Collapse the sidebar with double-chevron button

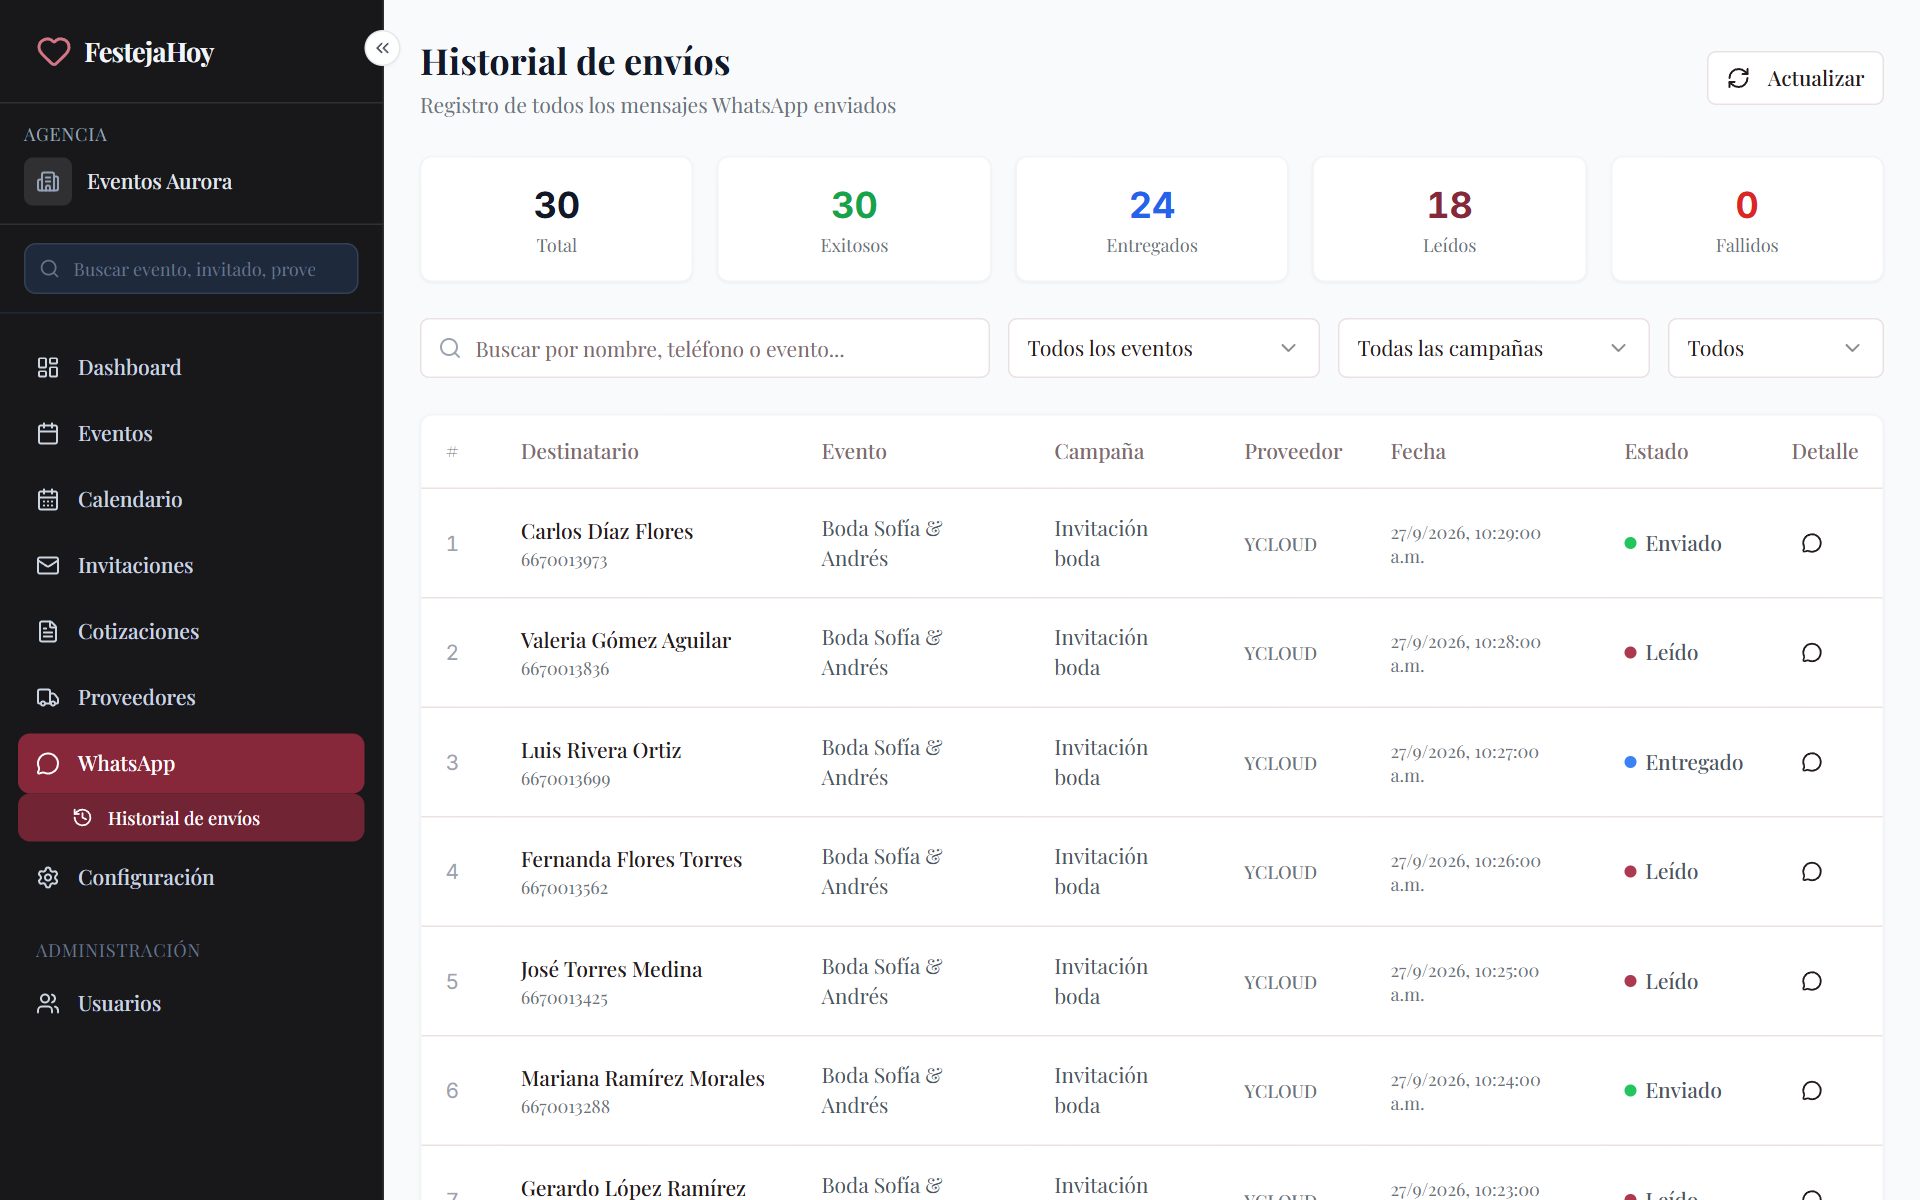tap(382, 48)
